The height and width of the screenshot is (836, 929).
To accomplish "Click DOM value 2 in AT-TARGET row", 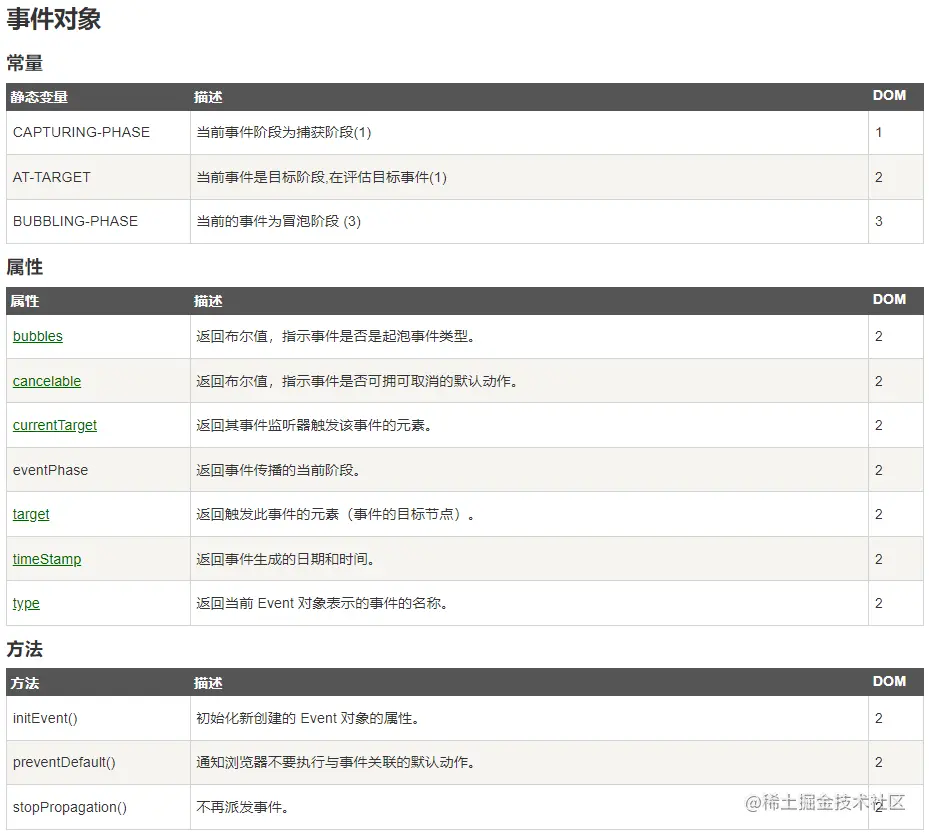I will 879,177.
